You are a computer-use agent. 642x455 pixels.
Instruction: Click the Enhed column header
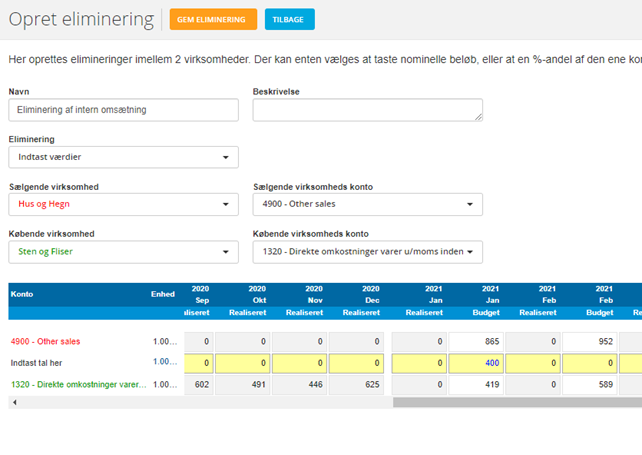(162, 294)
